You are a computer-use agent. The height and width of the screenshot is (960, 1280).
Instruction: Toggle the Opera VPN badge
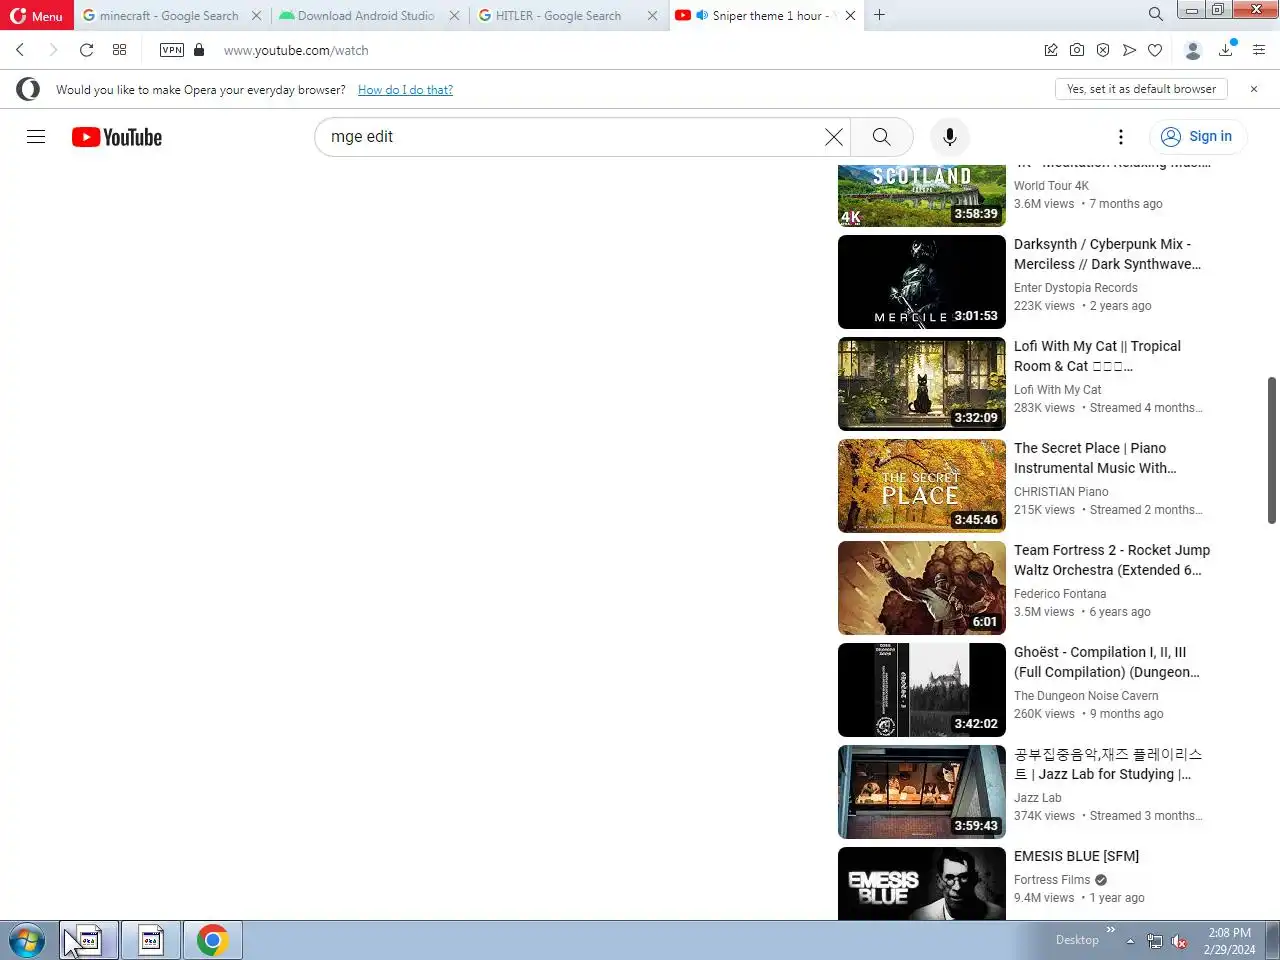172,50
